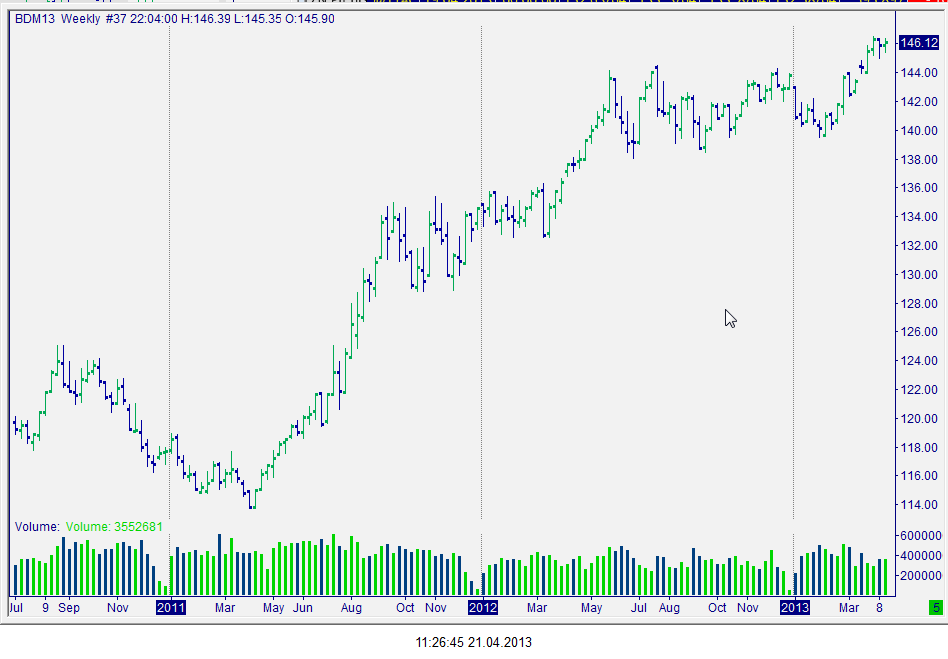Click the Nov label right before 2013
Image resolution: width=948 pixels, height=659 pixels.
tap(747, 608)
